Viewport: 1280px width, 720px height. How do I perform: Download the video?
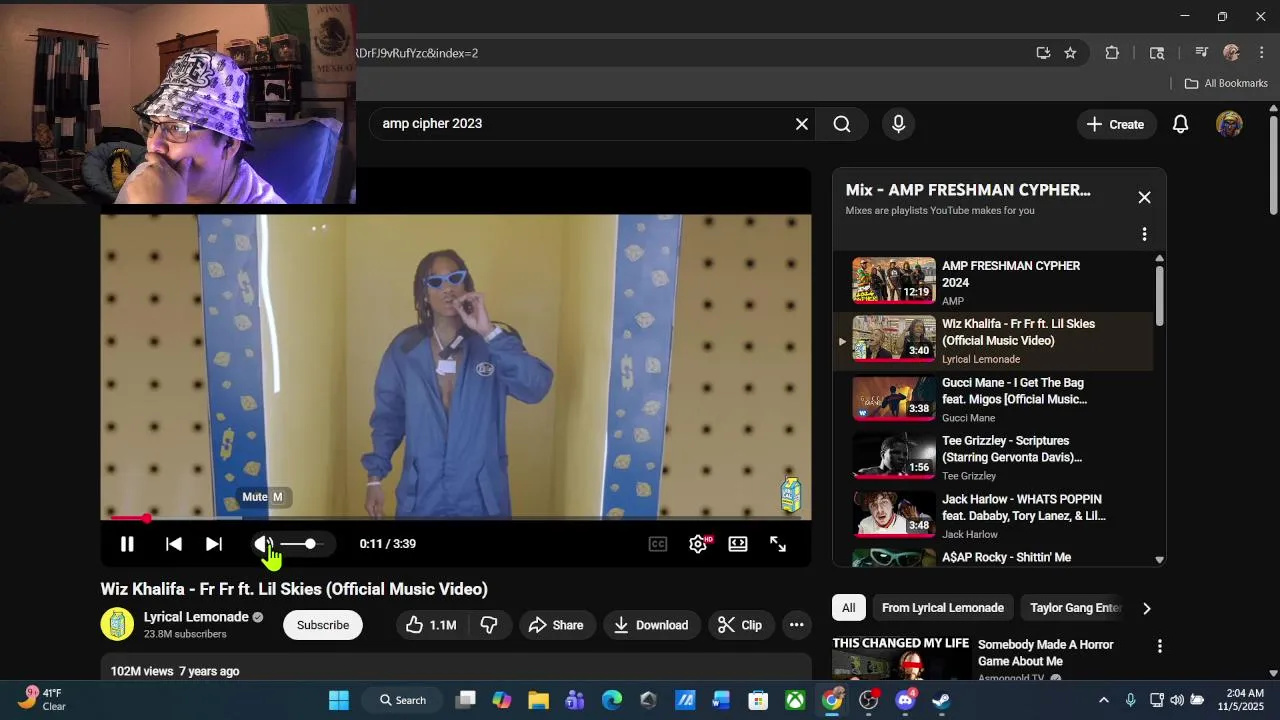coord(651,625)
